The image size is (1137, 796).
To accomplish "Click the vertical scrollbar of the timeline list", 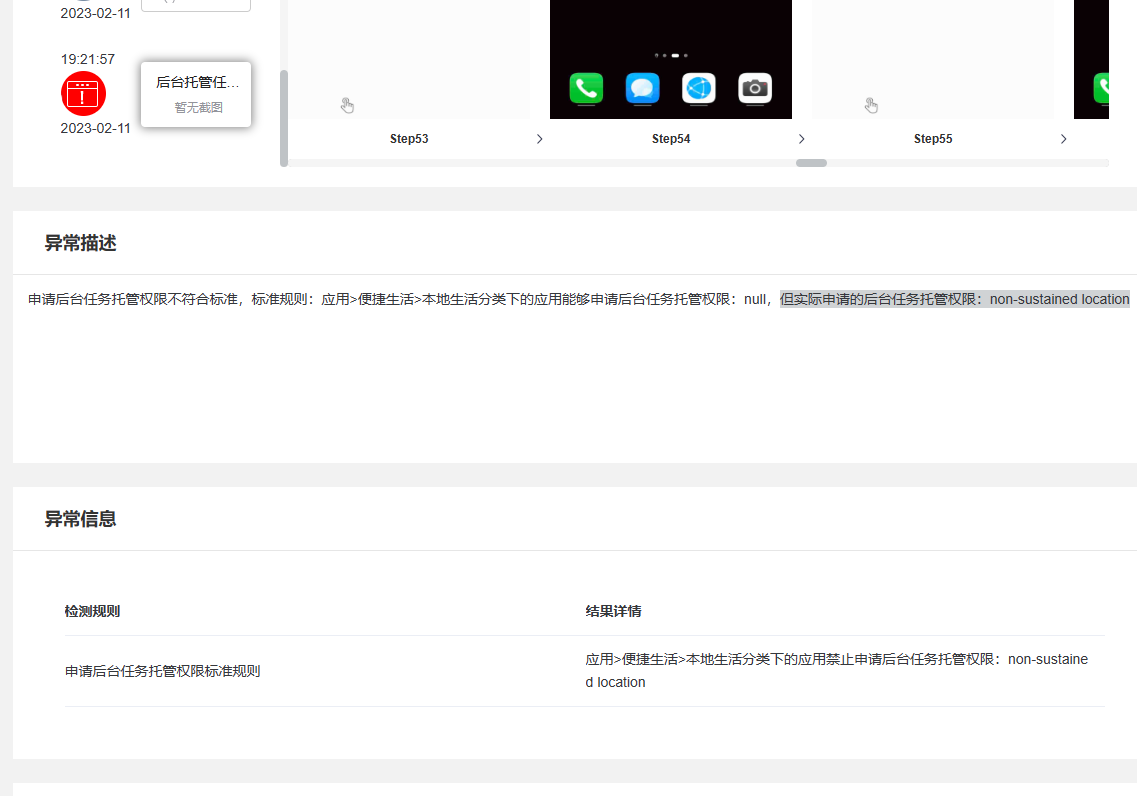I will [284, 118].
